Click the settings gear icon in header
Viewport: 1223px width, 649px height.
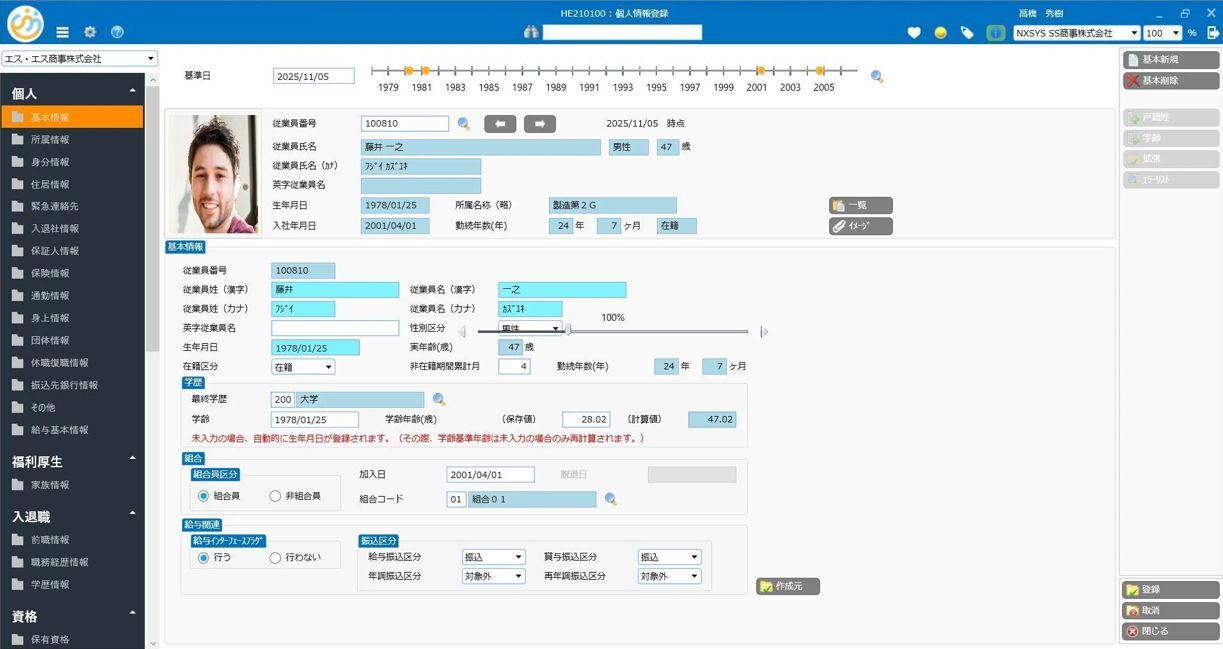coord(90,32)
